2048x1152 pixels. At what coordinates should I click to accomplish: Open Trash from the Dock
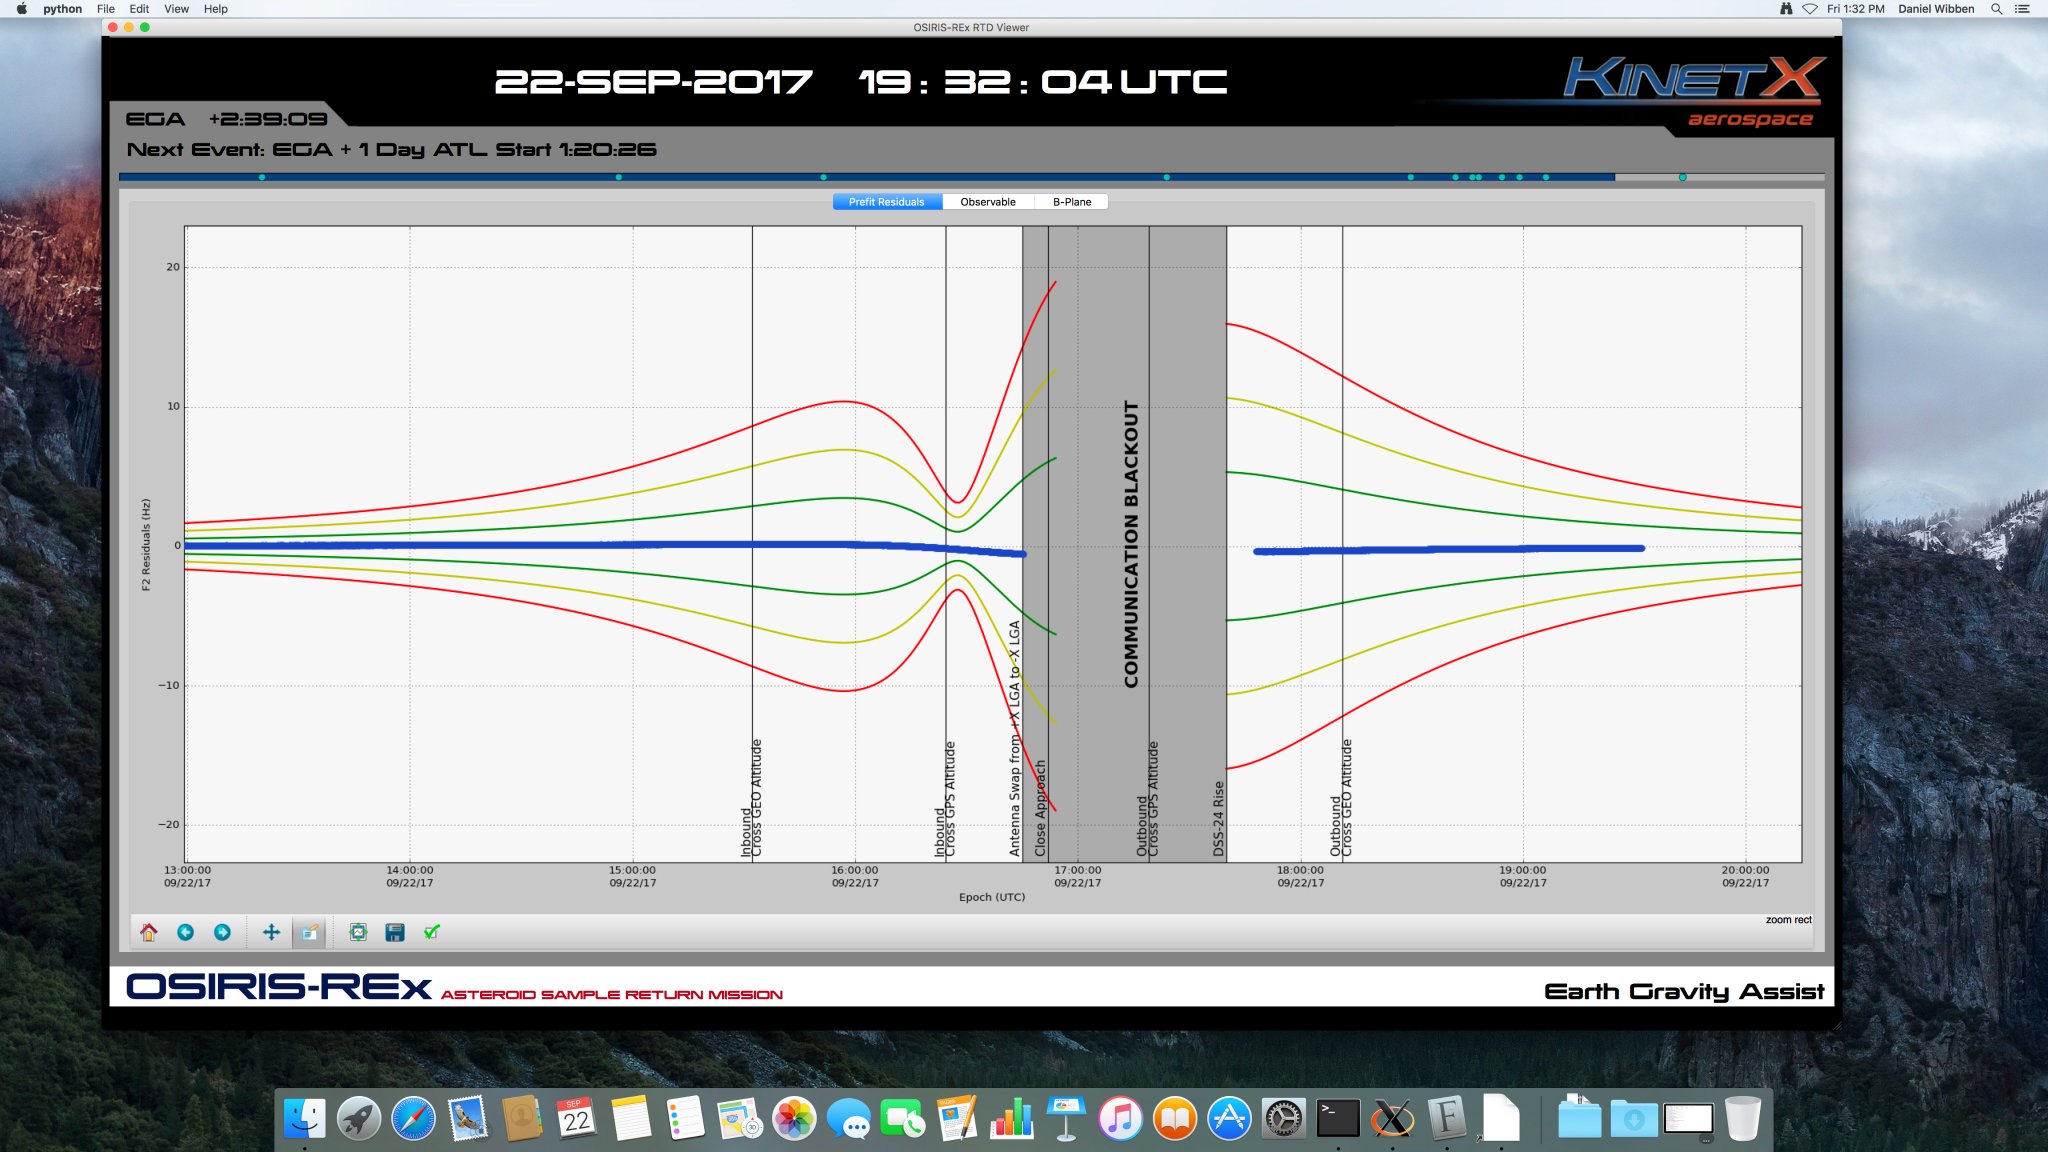pos(1743,1119)
